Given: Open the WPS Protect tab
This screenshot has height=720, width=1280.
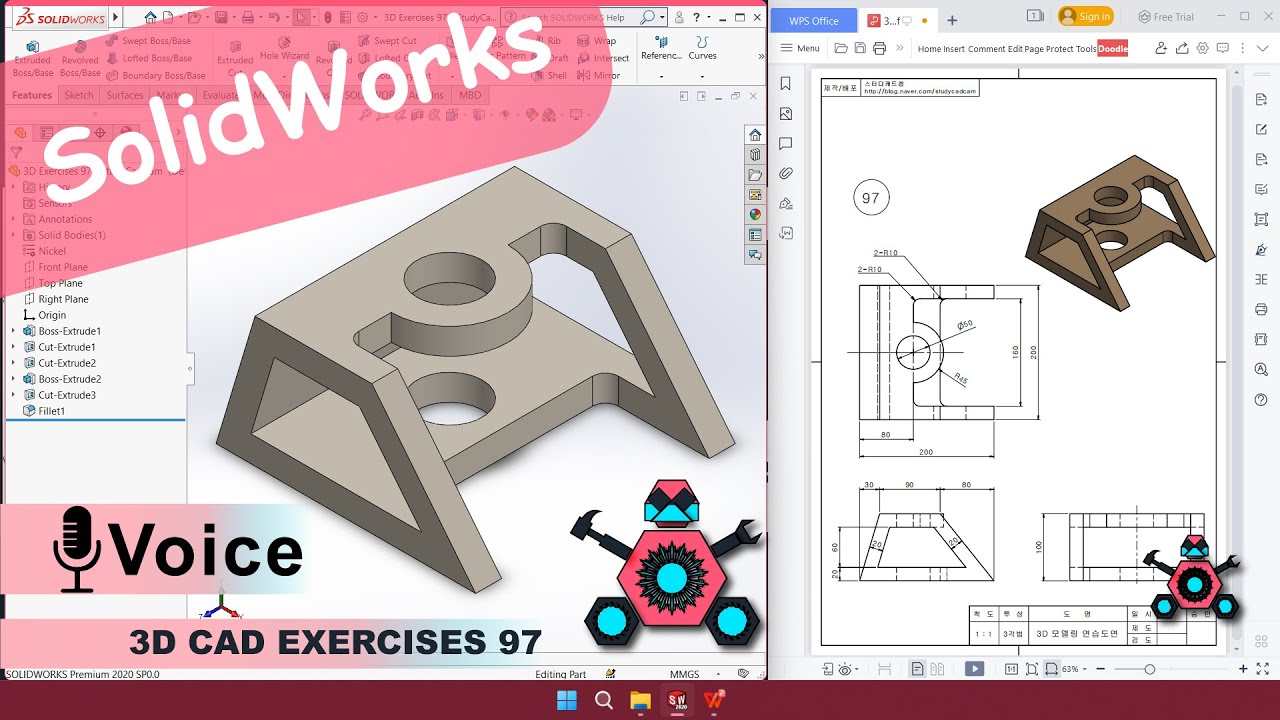Looking at the screenshot, I should (1059, 48).
